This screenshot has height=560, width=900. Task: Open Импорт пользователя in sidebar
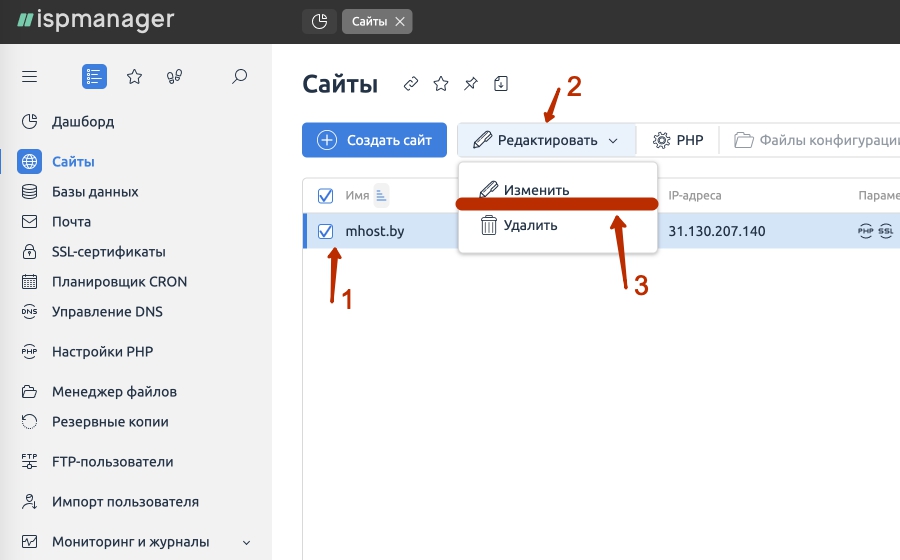click(x=125, y=502)
